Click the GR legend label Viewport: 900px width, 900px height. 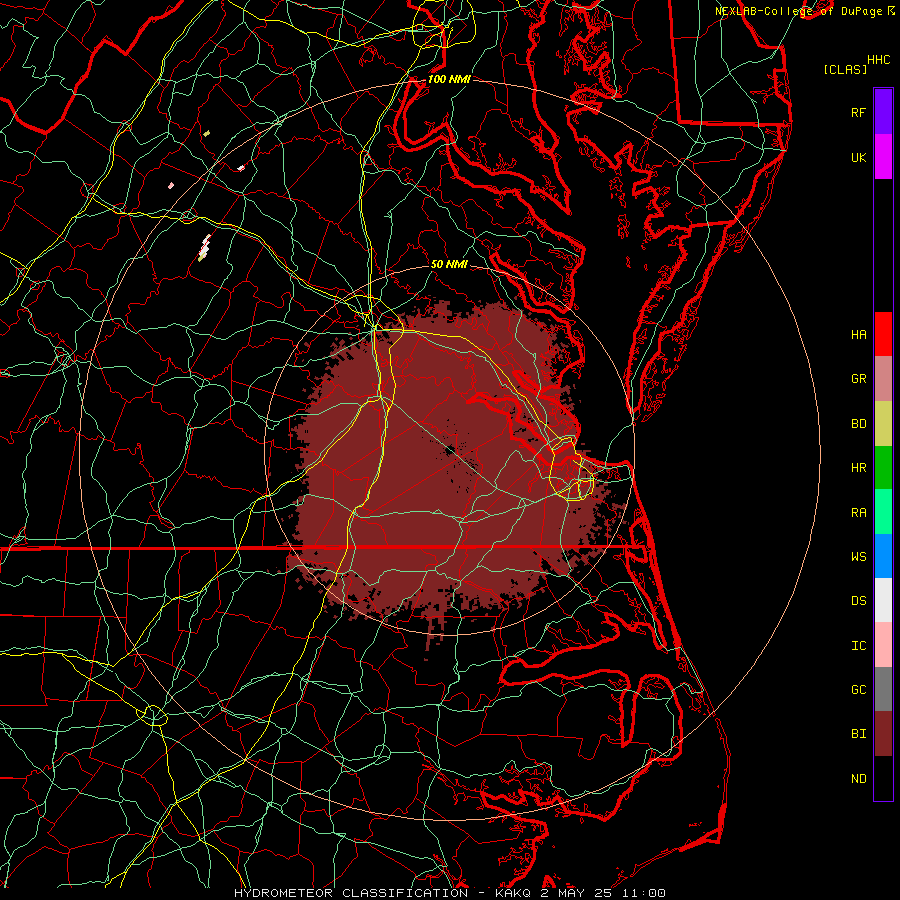(x=858, y=379)
